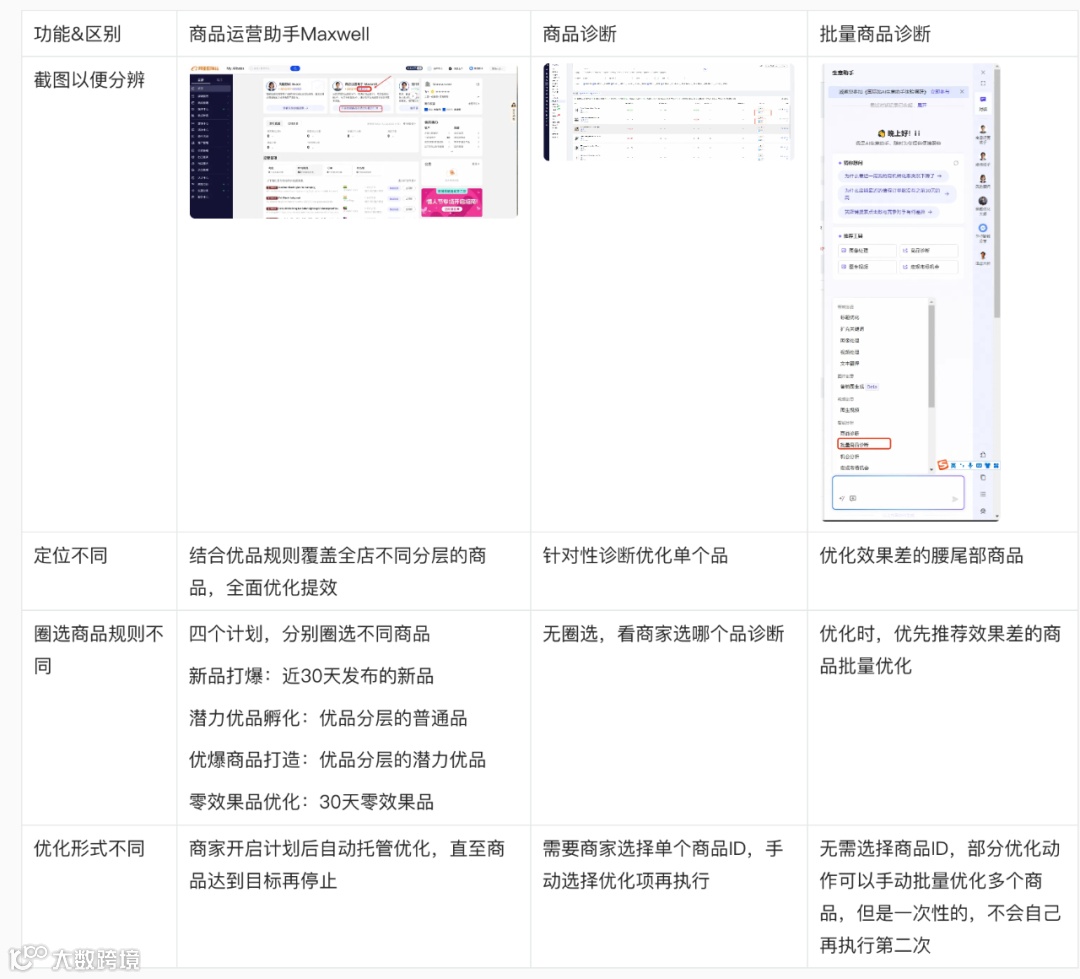Viewport: 1080px width, 979px height.
Task: Click the 定位不同 row label
Action: point(71,555)
